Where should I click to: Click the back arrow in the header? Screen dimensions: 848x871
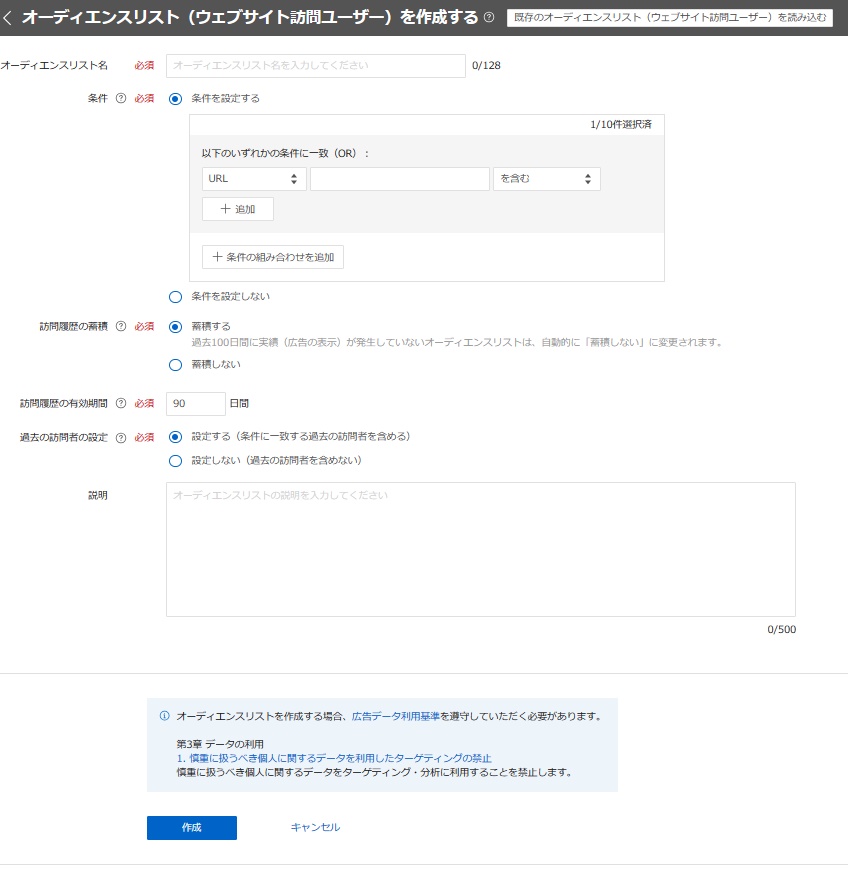(x=9, y=18)
